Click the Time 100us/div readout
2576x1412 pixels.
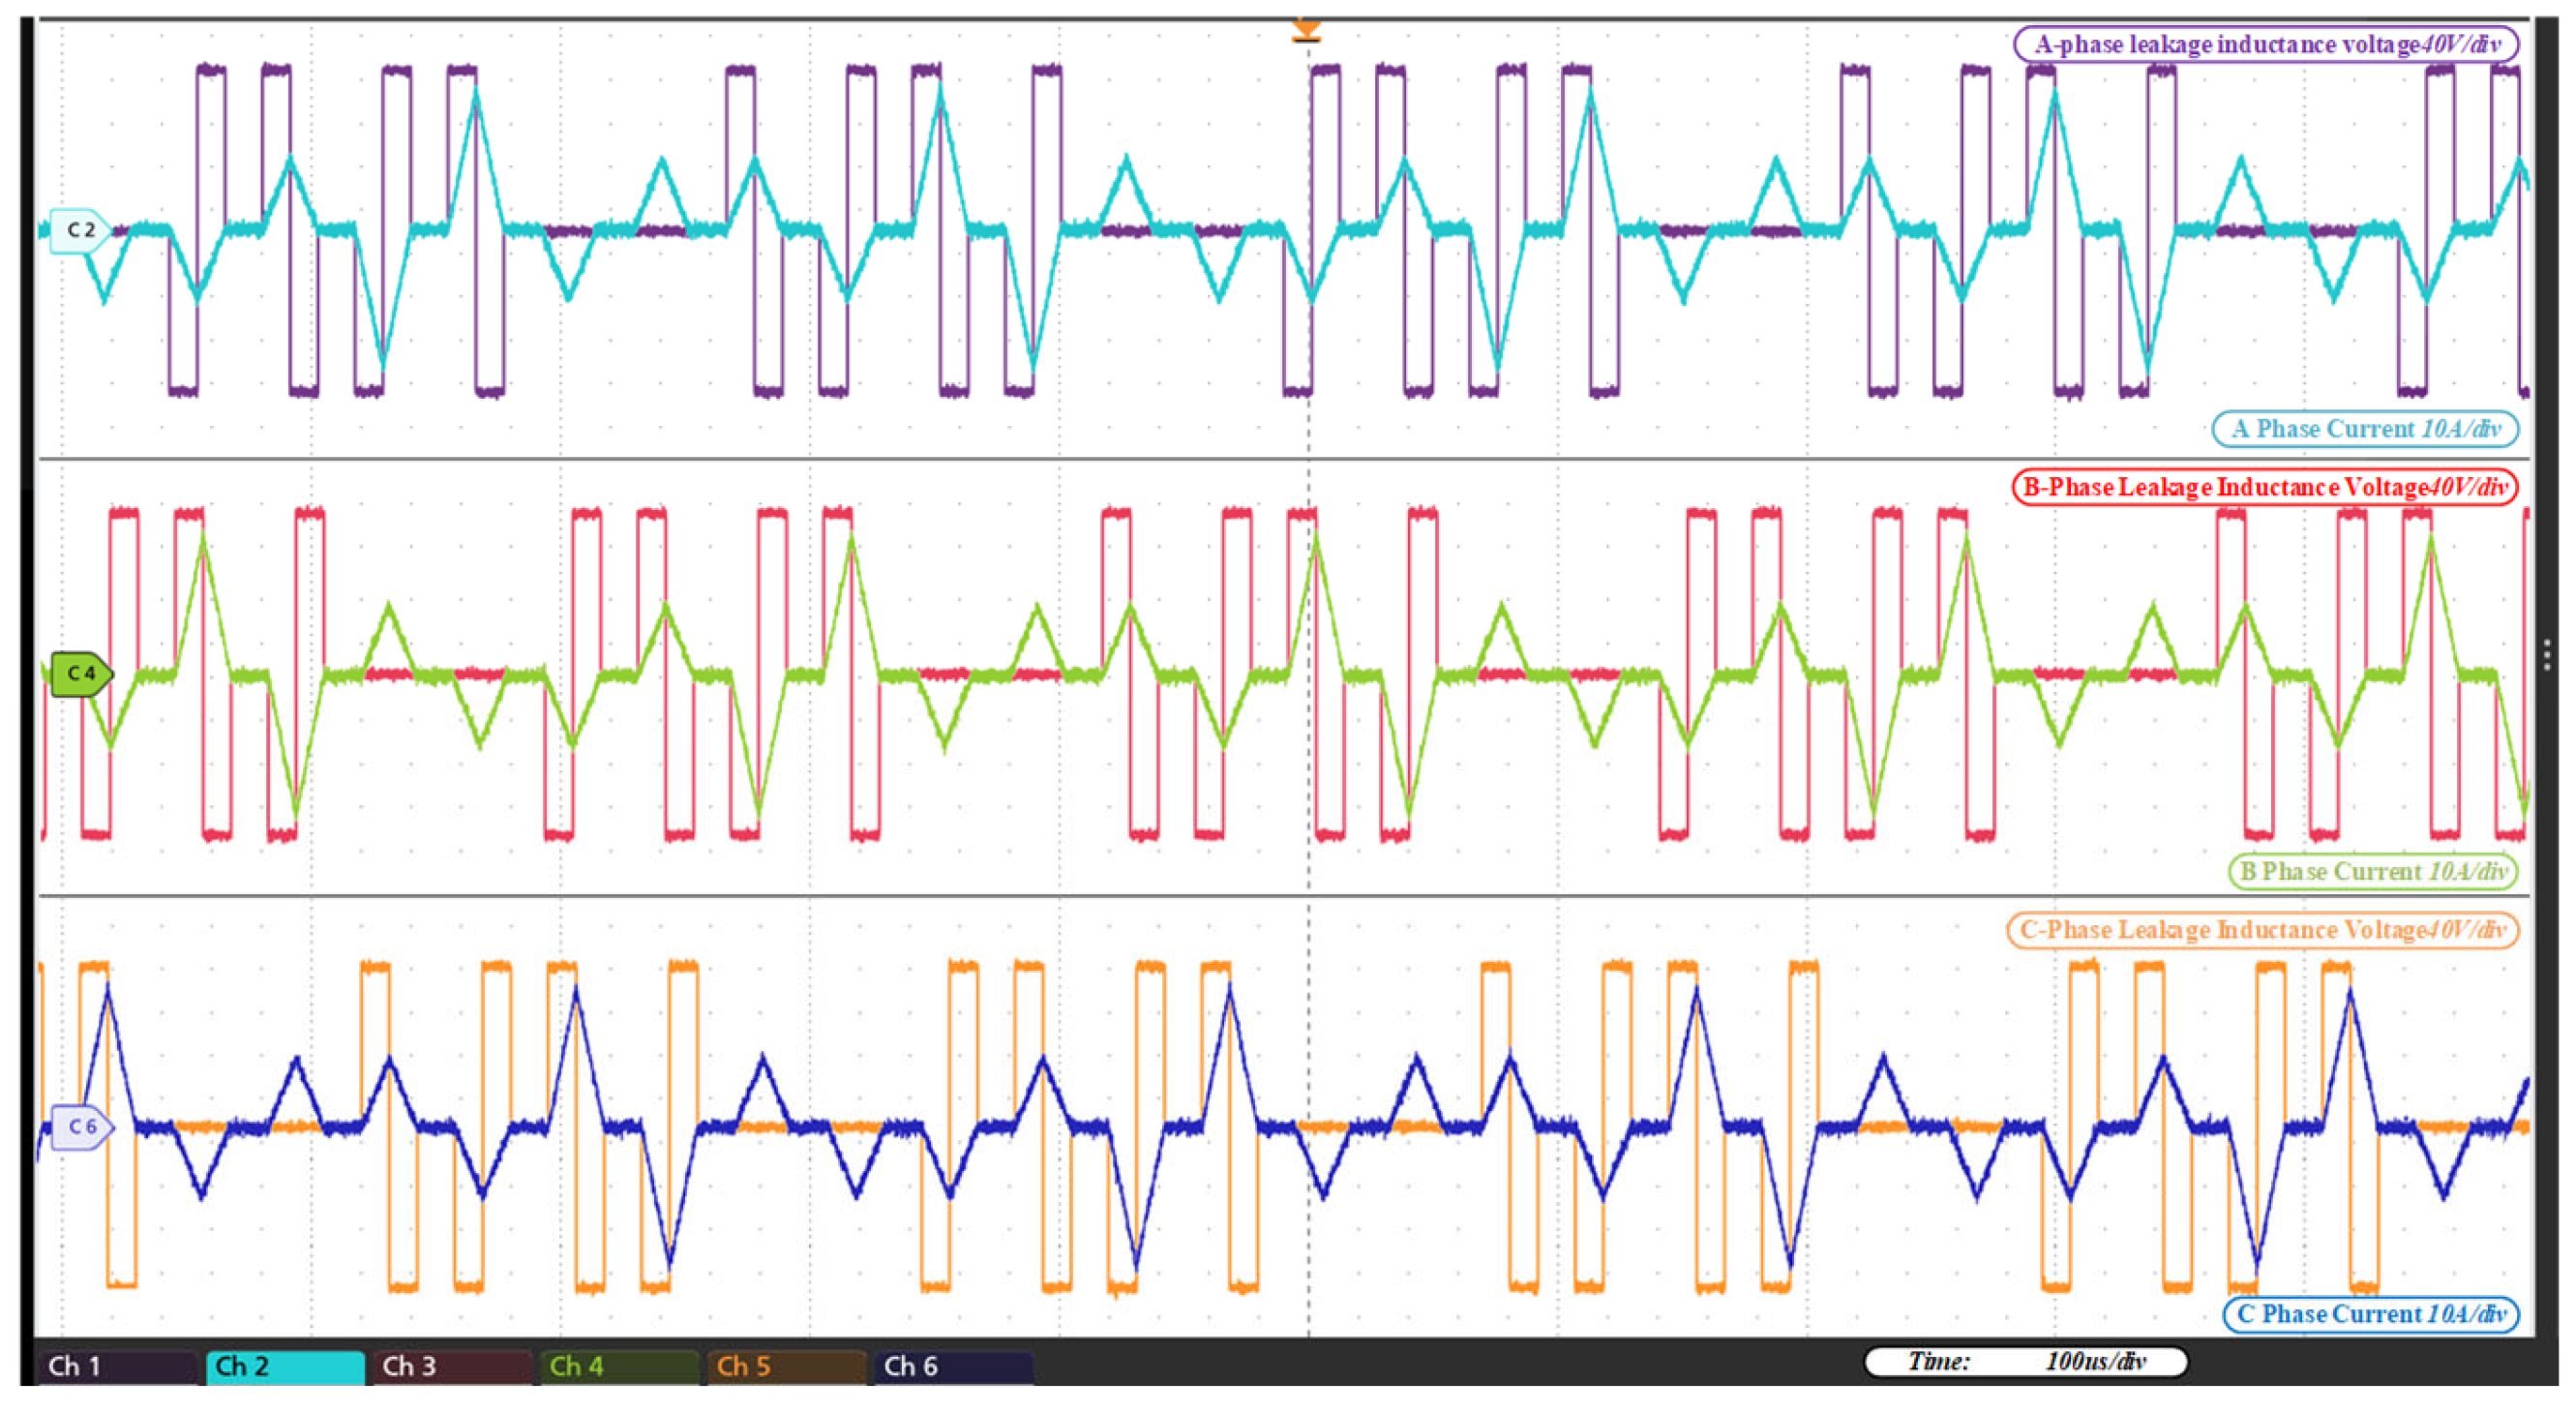pos(2026,1362)
